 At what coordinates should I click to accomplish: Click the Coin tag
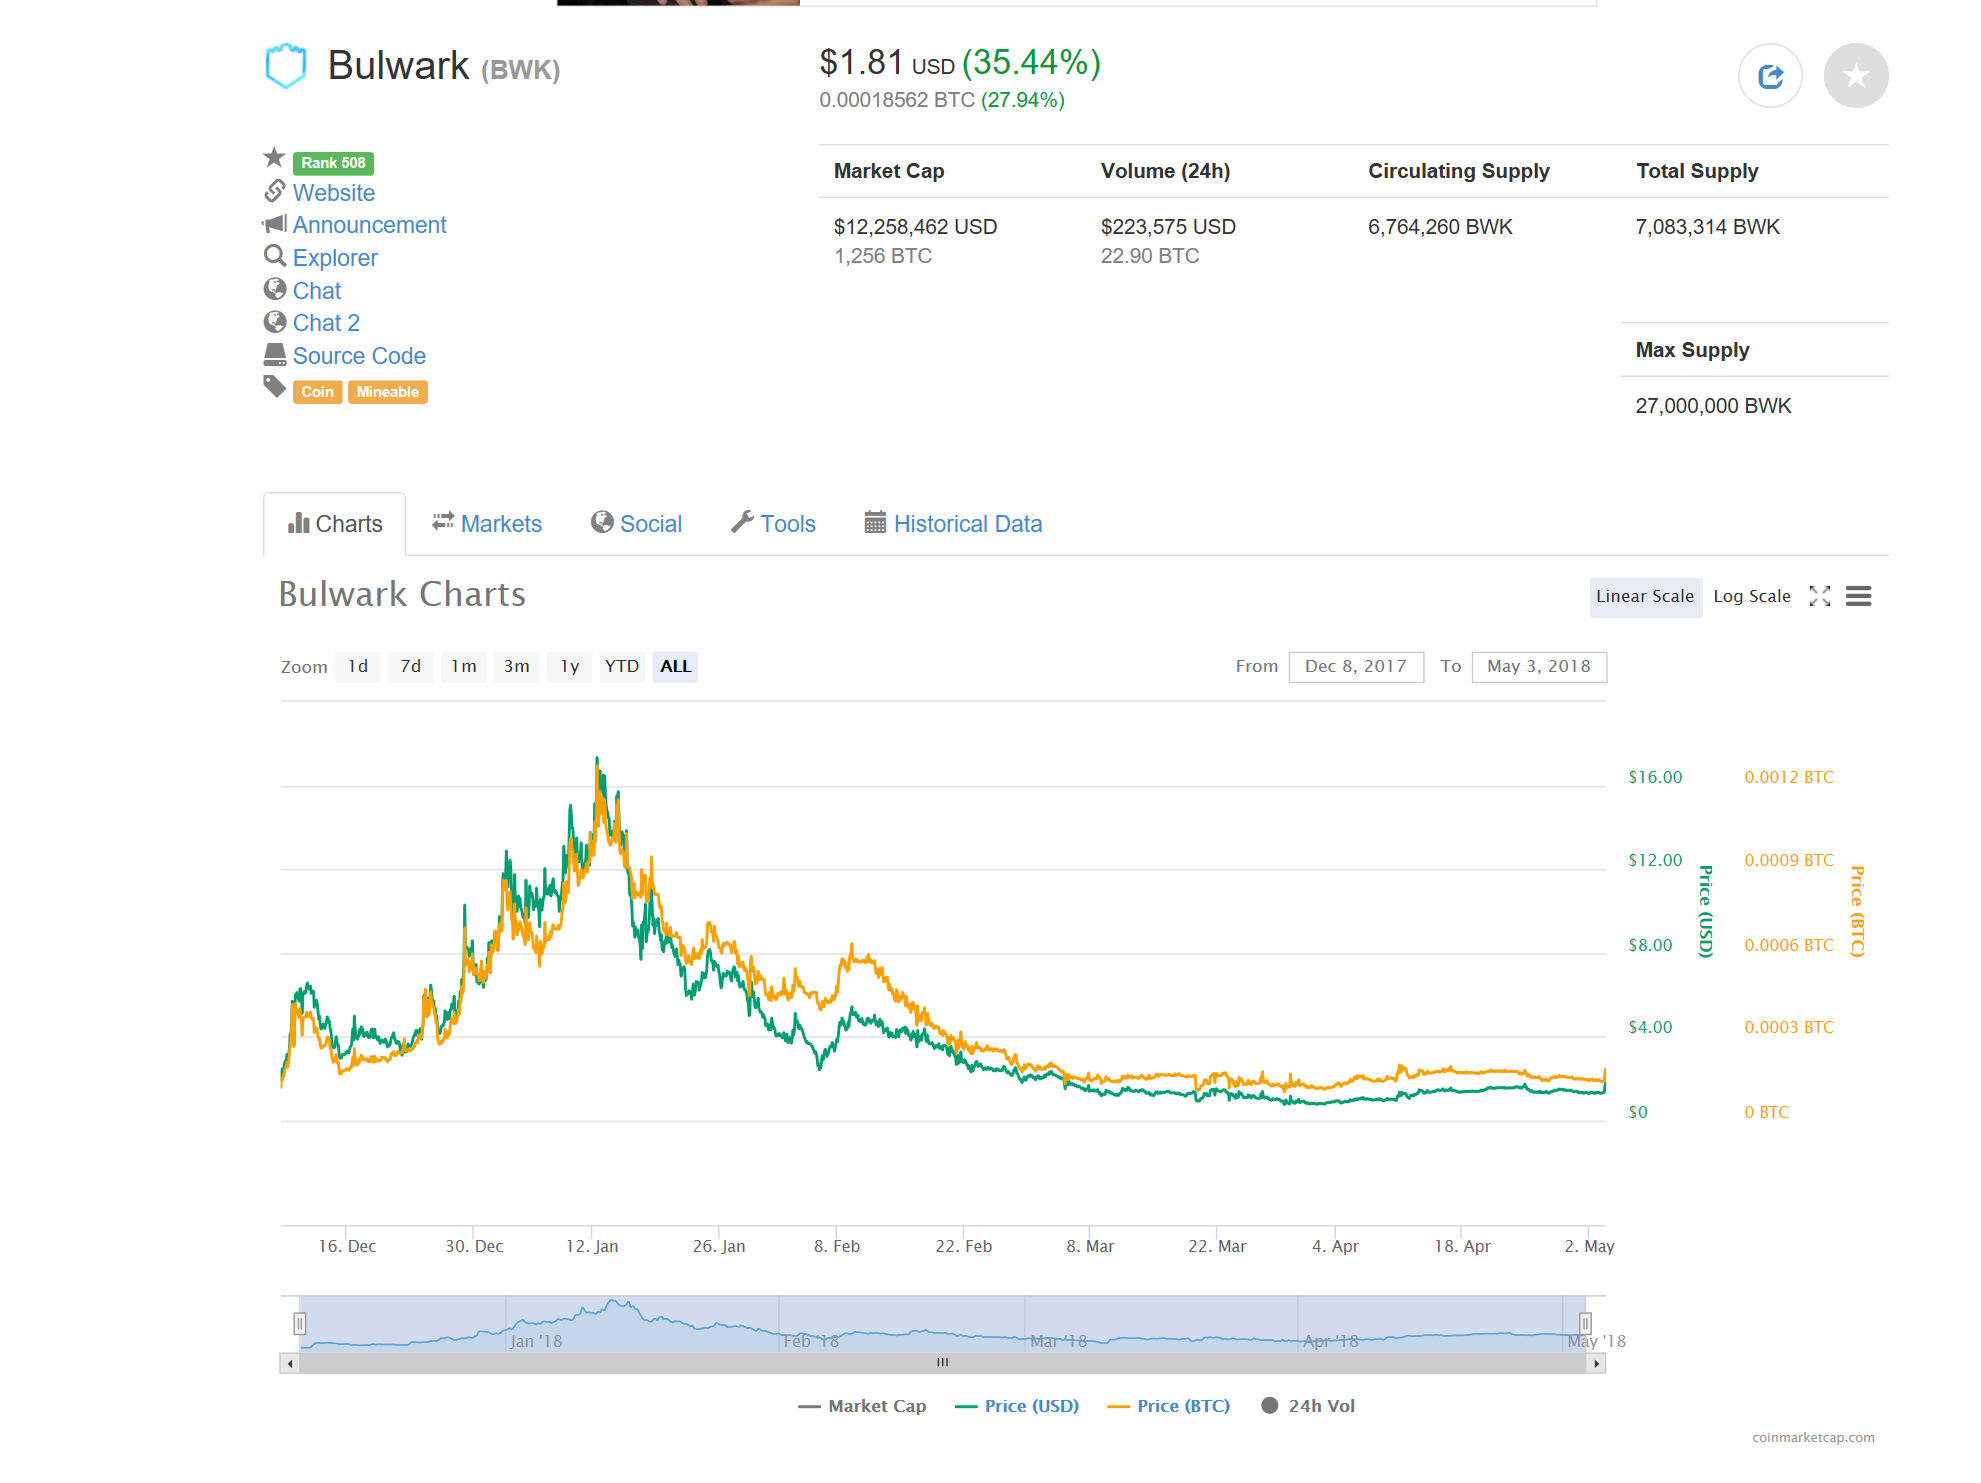317,392
